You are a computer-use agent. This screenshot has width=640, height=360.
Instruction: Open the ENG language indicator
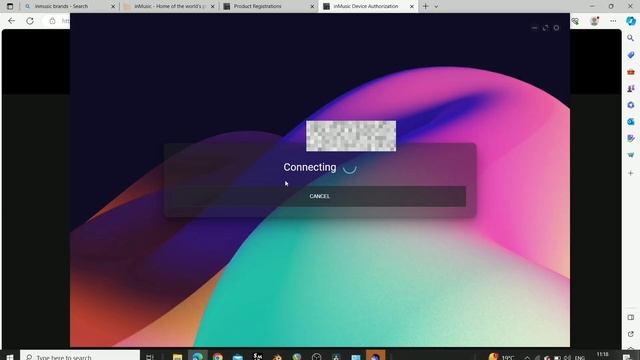pos(580,358)
